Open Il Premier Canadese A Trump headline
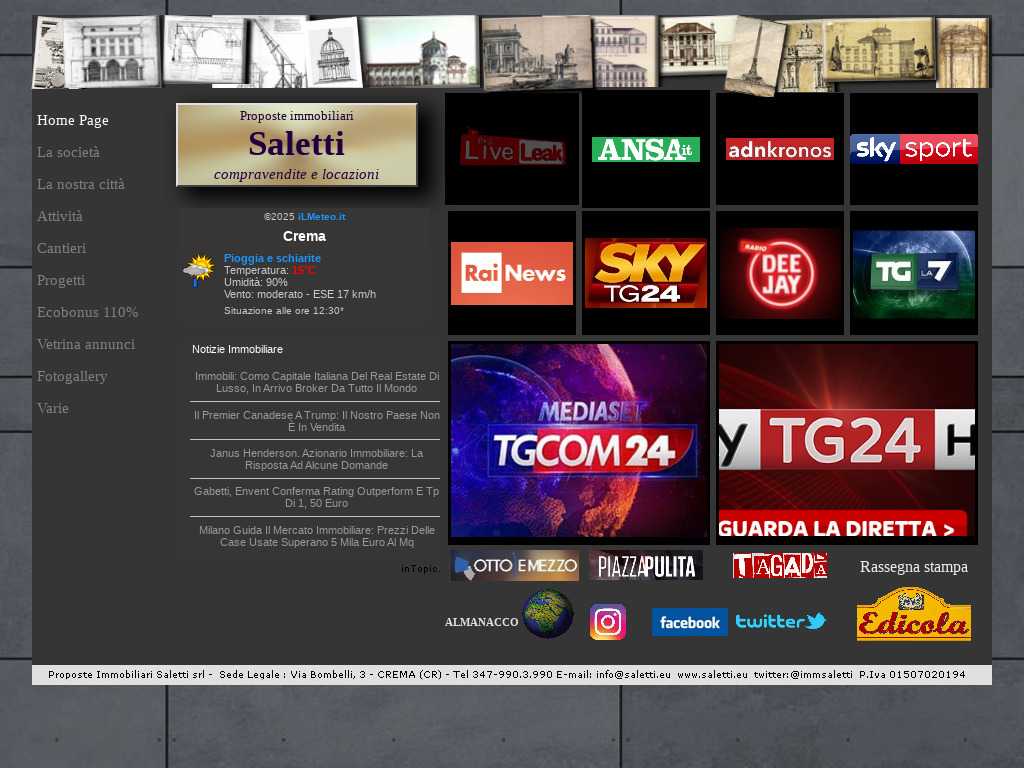This screenshot has height=768, width=1024. point(317,421)
